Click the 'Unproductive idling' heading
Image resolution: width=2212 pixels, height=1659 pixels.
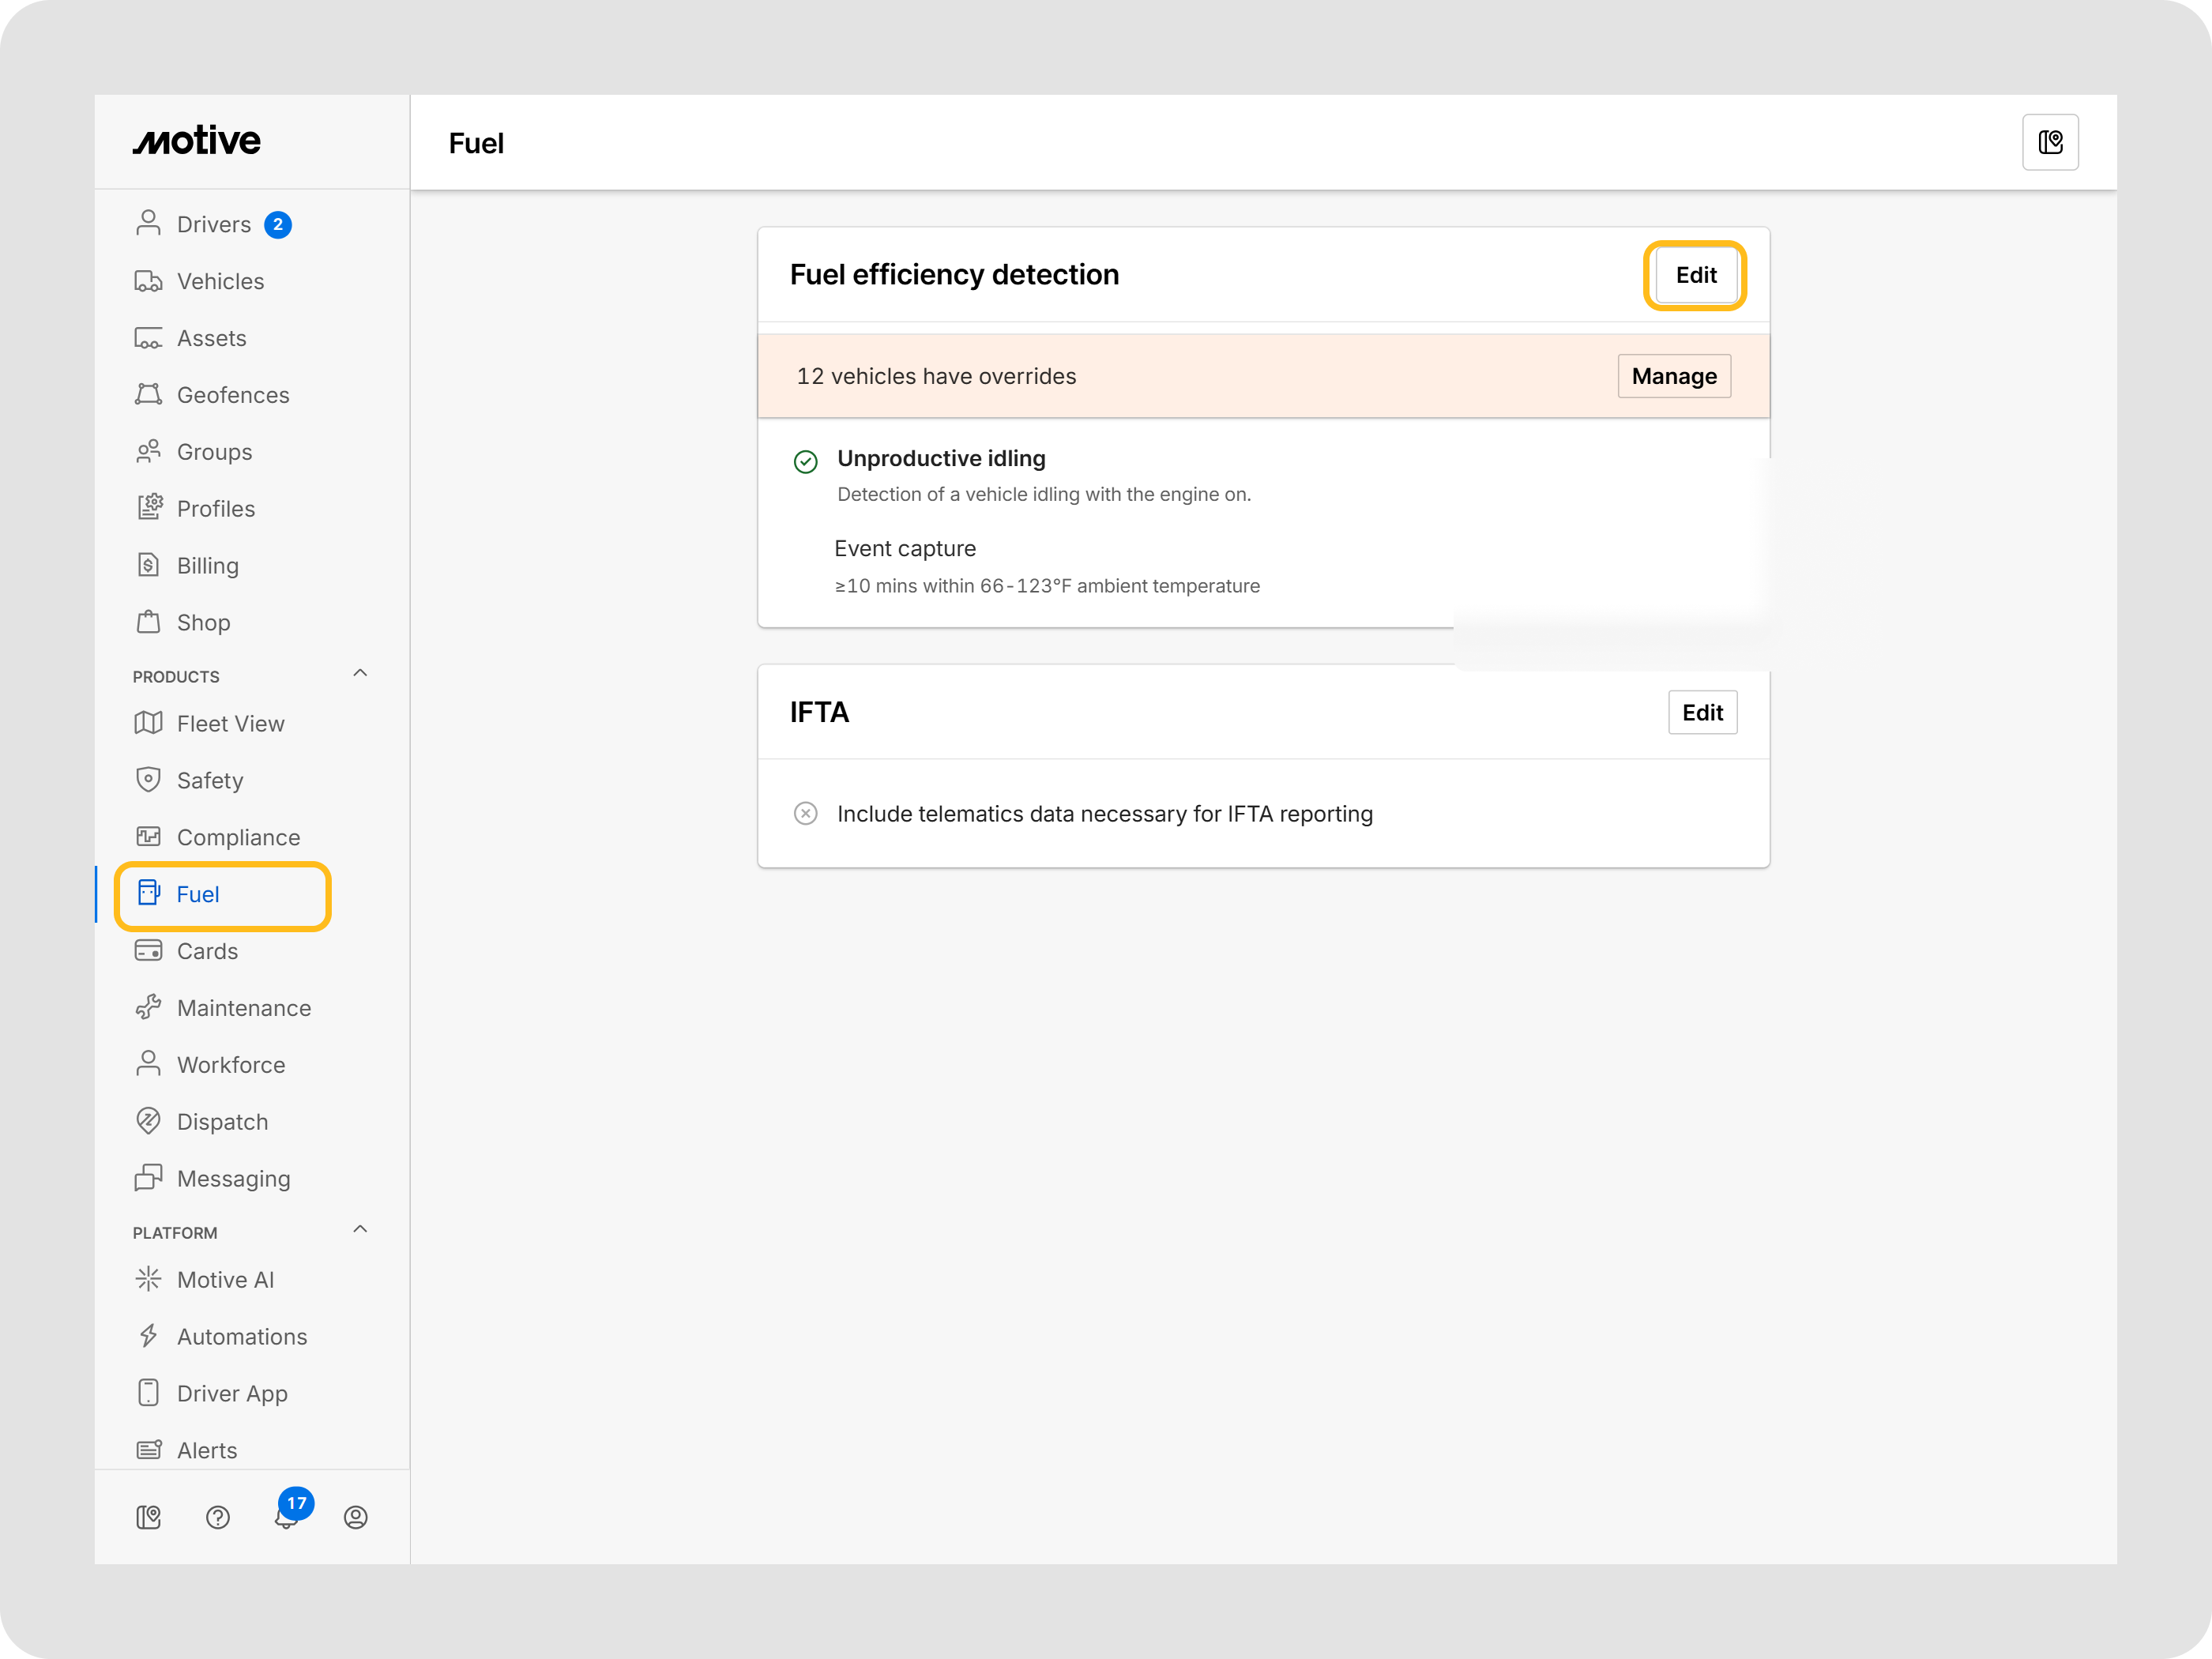[x=941, y=458]
